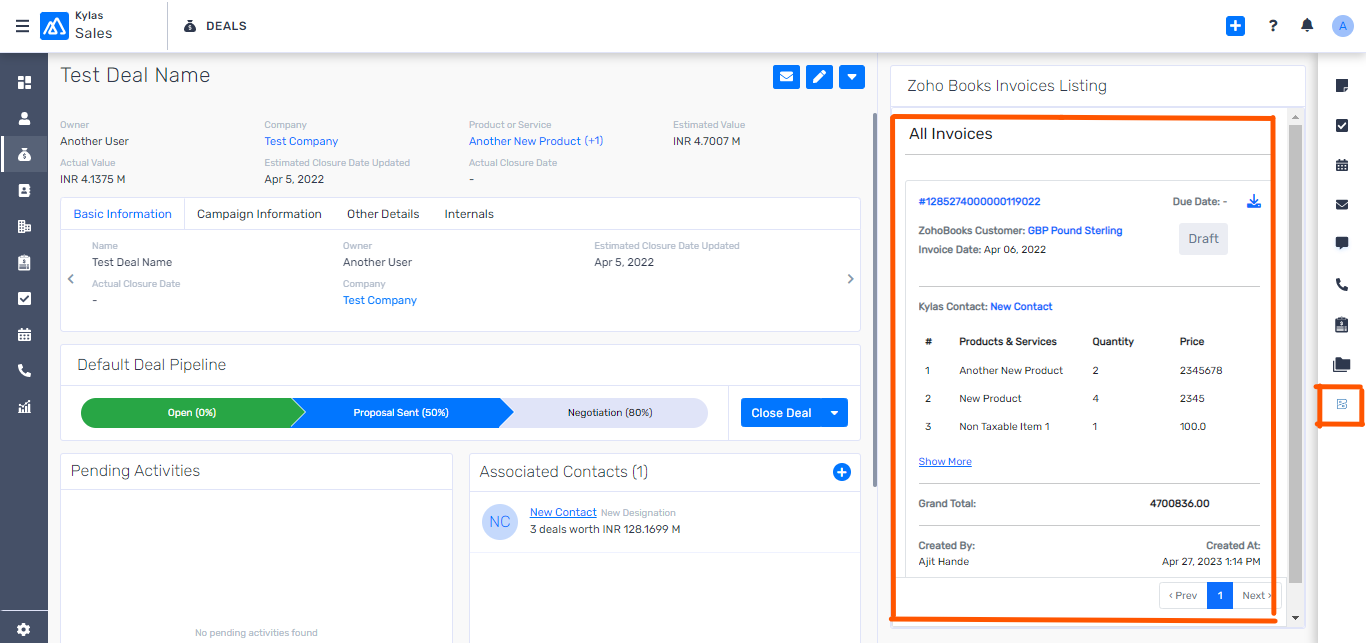Expand the deal actions dropdown arrow
This screenshot has height=643, width=1366.
coord(852,77)
